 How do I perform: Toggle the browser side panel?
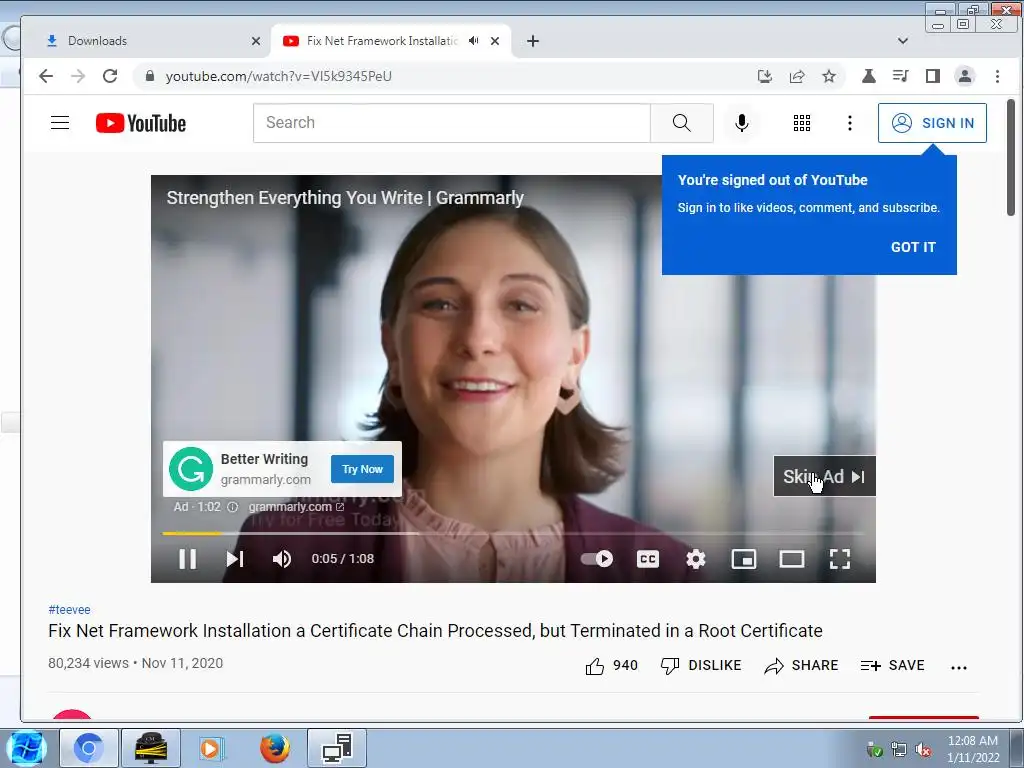pos(933,76)
